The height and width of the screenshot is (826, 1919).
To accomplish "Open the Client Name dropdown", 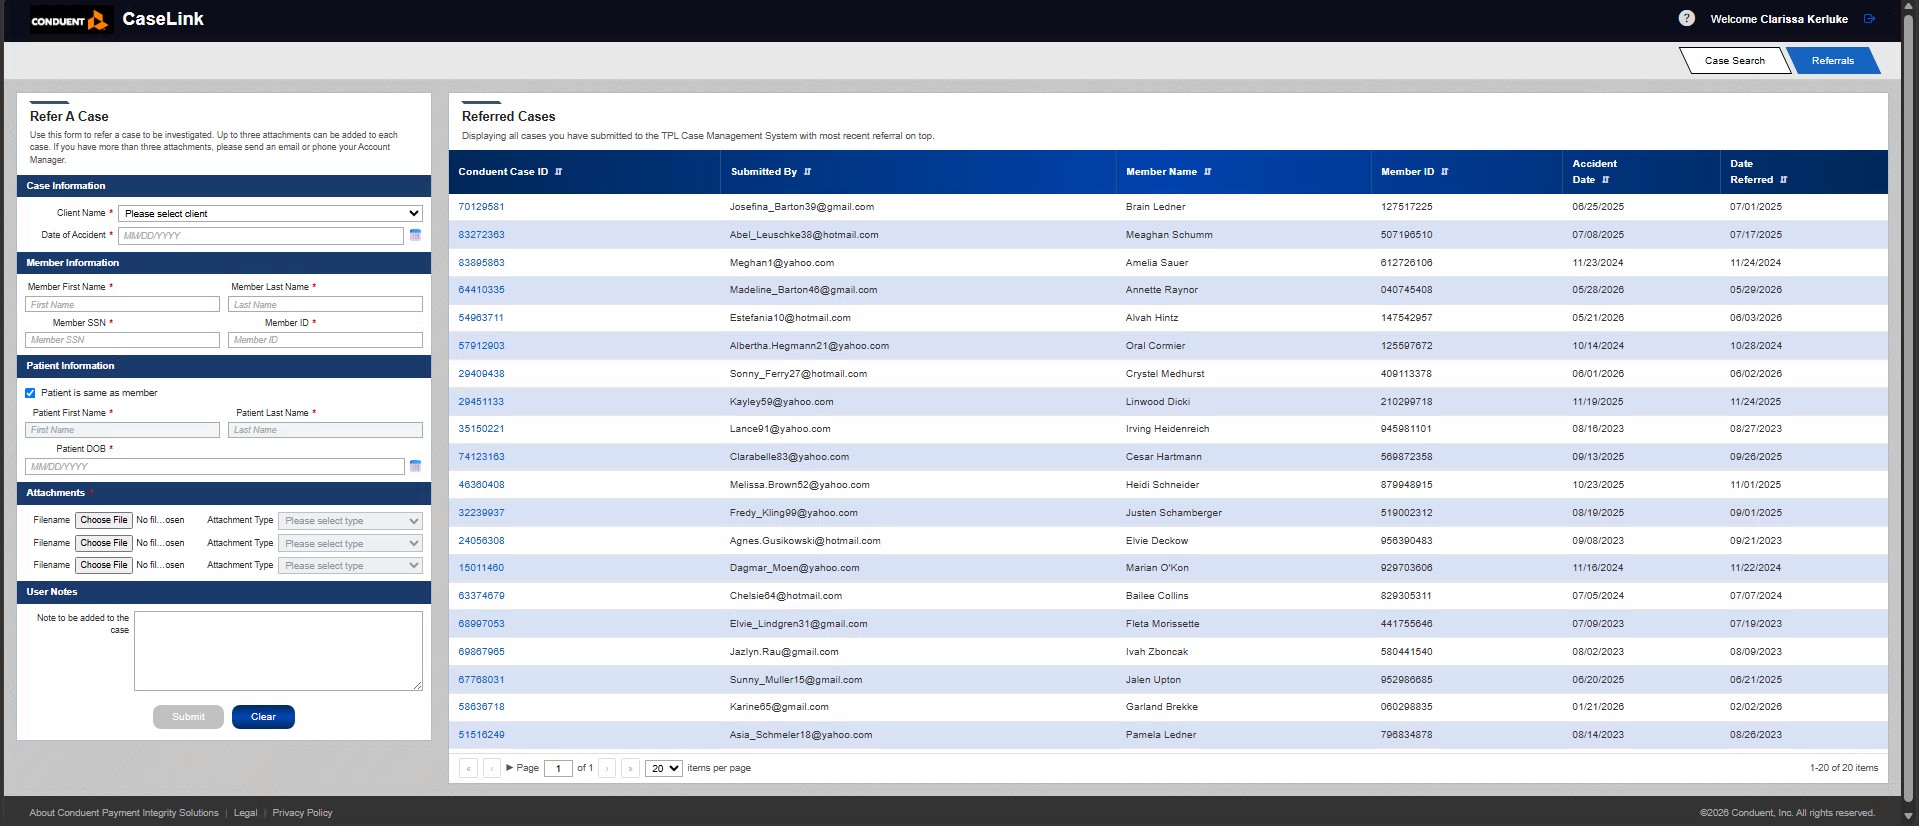I will pyautogui.click(x=270, y=214).
